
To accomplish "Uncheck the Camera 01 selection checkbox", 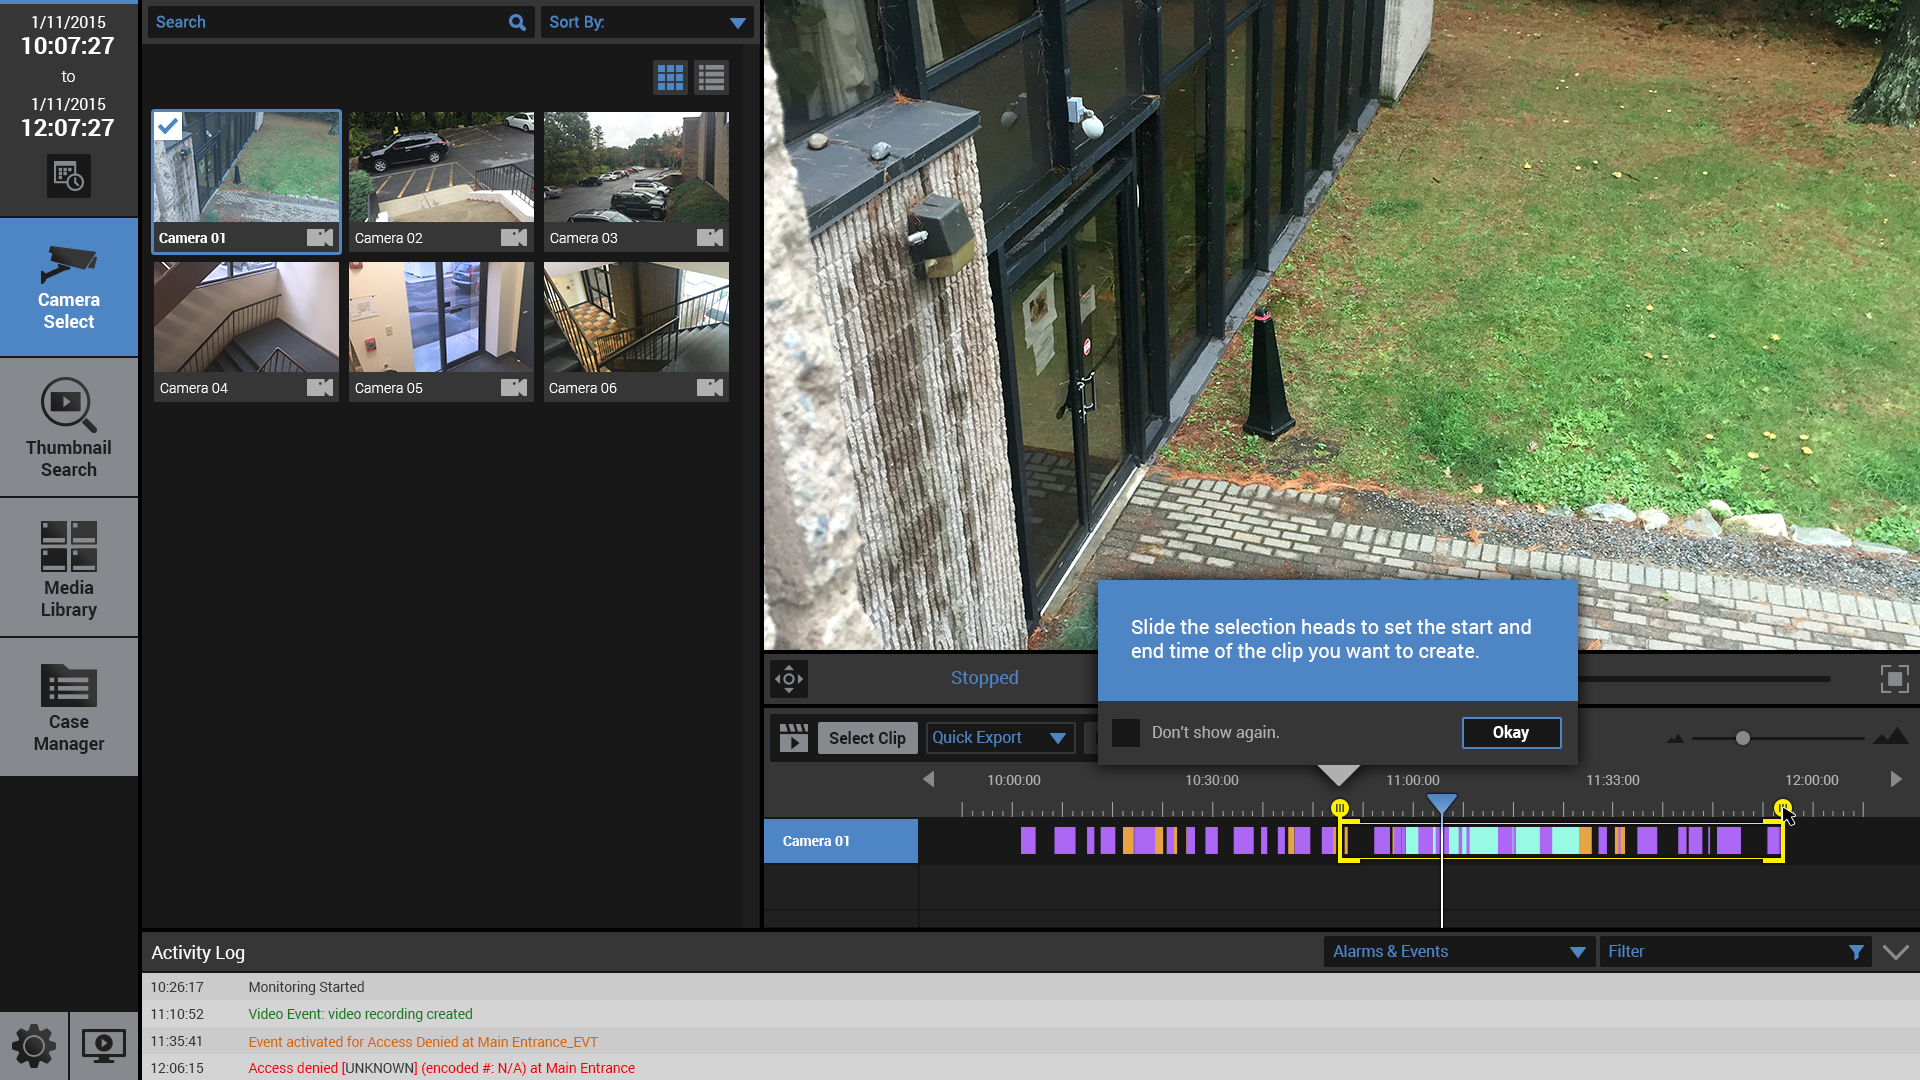I will 169,126.
